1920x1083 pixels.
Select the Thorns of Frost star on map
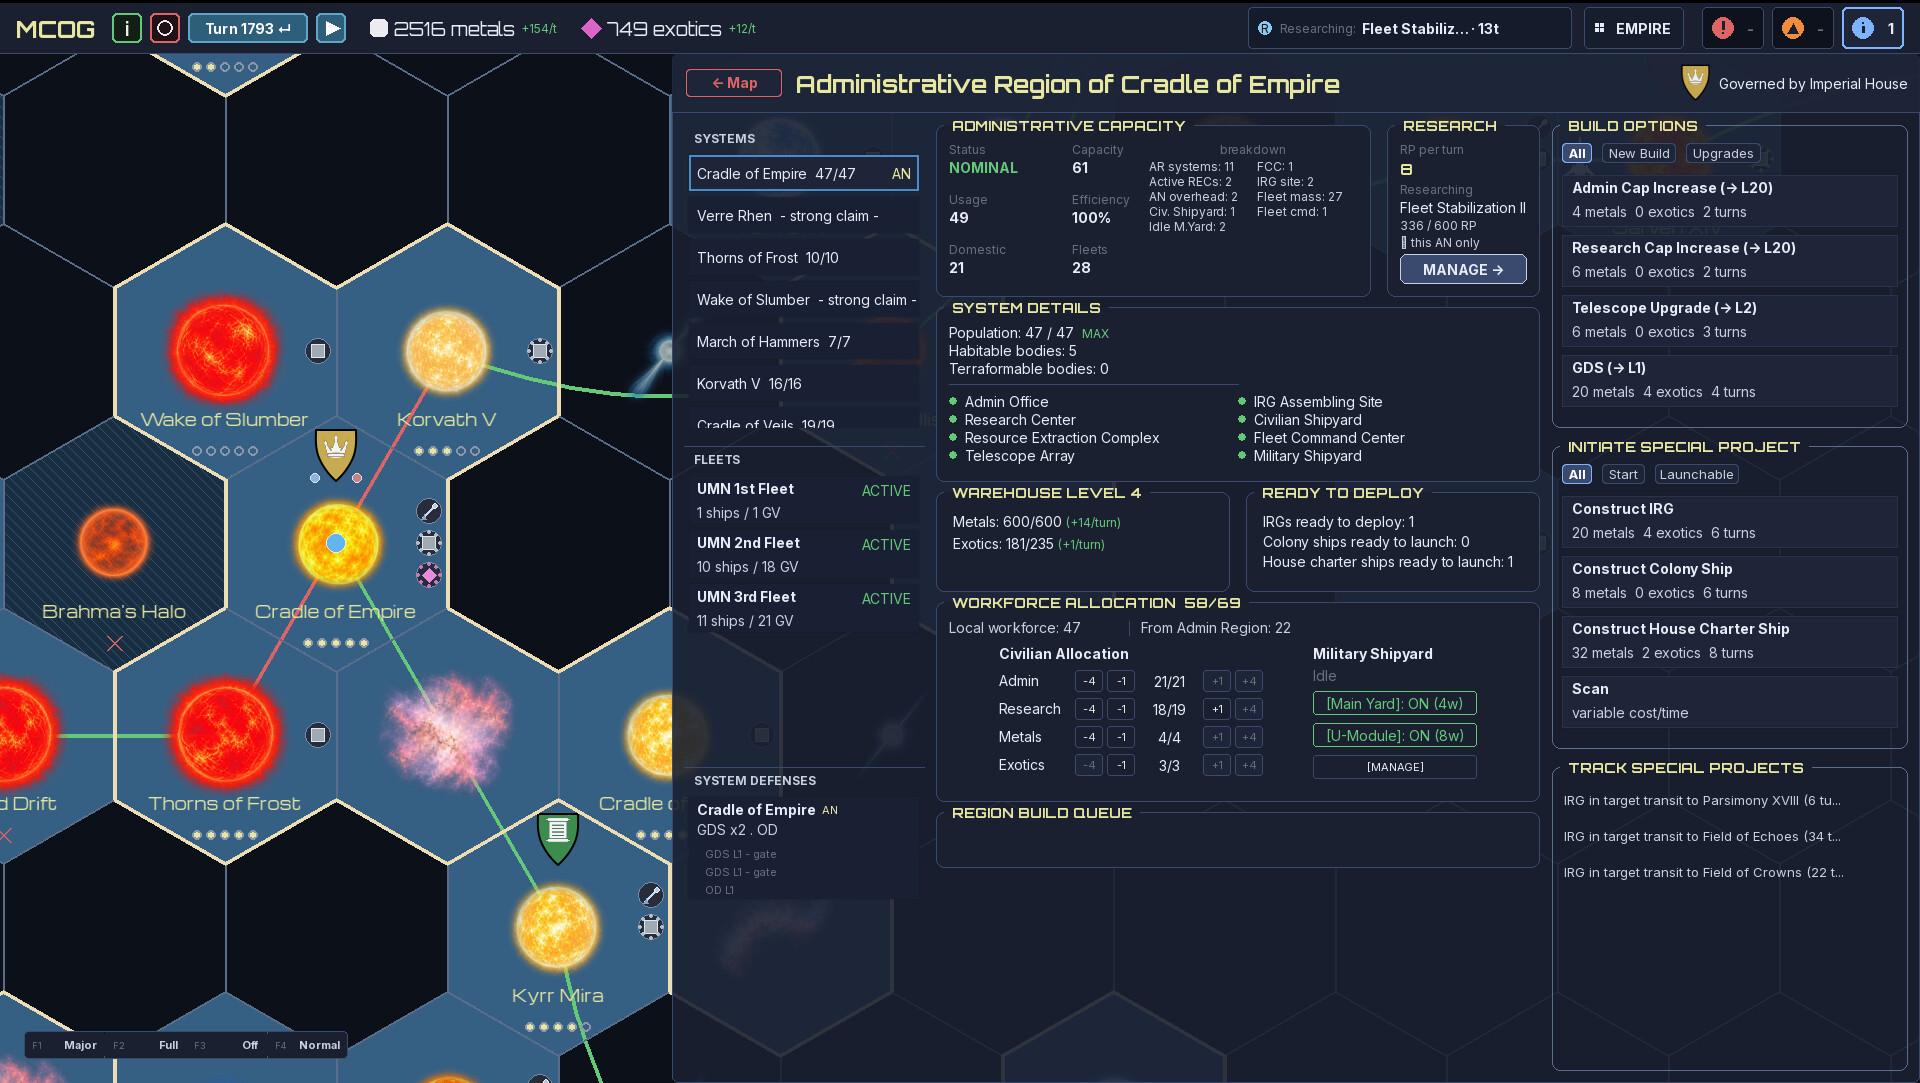coord(224,735)
